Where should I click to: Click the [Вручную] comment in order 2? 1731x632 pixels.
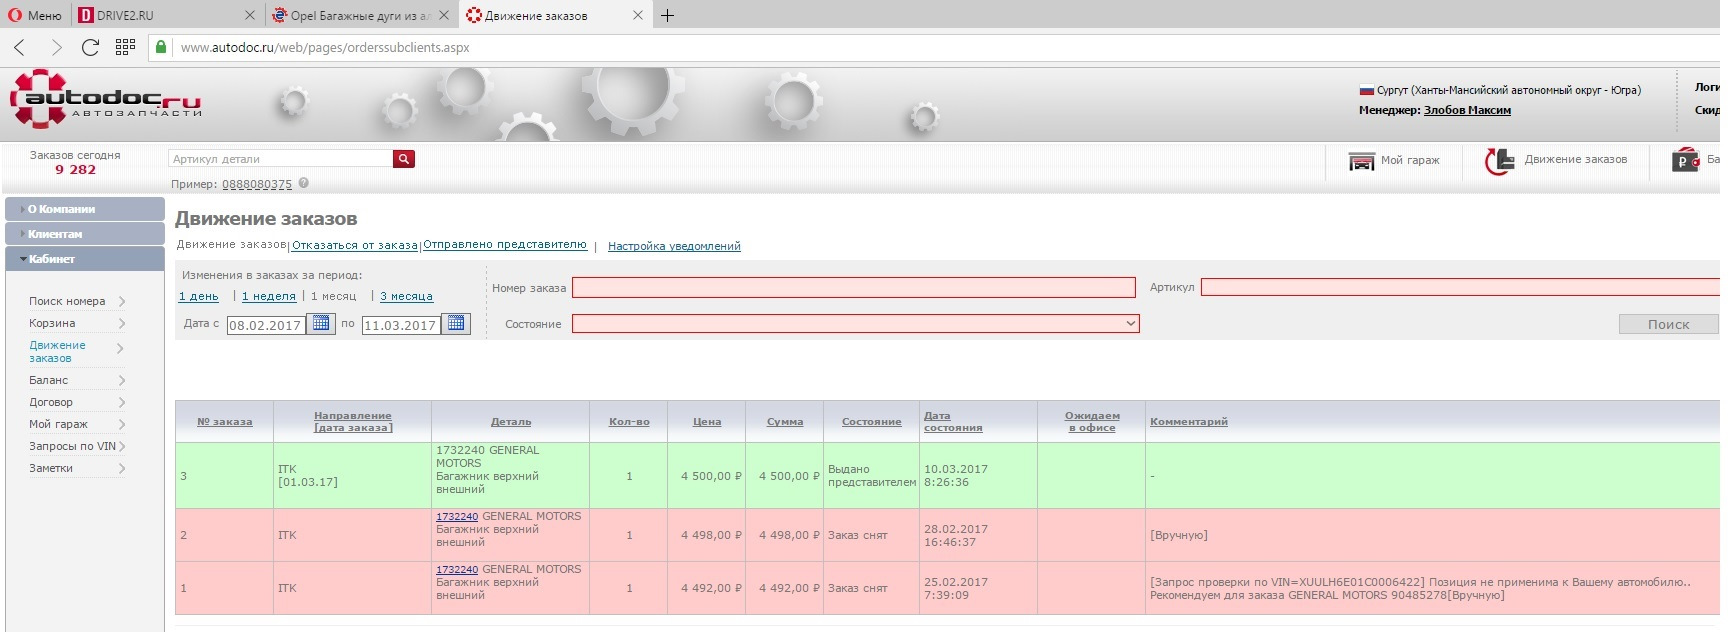tap(1179, 535)
